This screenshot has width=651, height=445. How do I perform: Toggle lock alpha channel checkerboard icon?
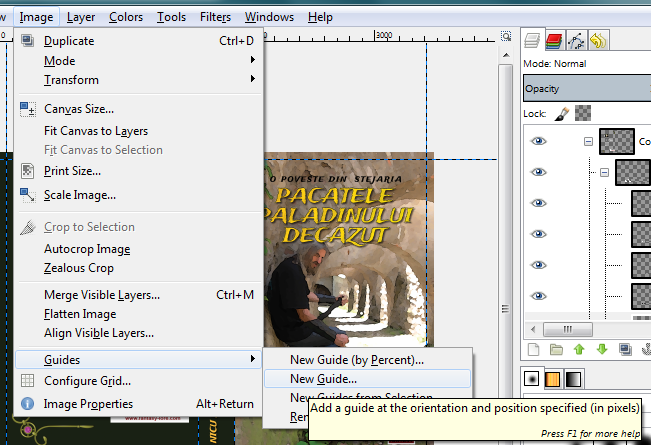coord(583,113)
